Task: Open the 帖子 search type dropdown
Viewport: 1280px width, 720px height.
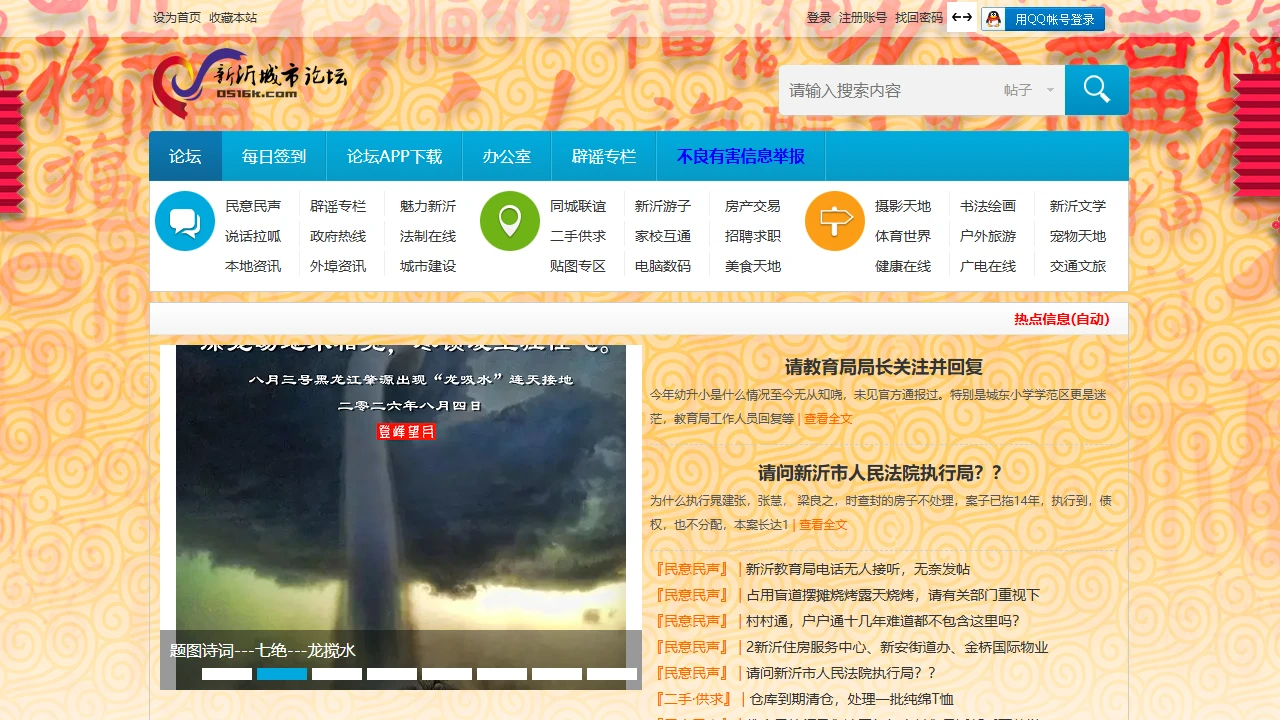Action: coord(1029,90)
